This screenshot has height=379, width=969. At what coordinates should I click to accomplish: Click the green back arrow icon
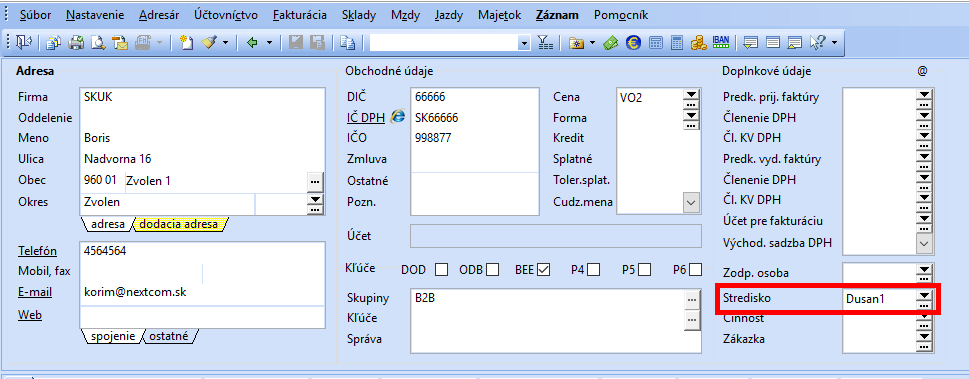pyautogui.click(x=252, y=43)
